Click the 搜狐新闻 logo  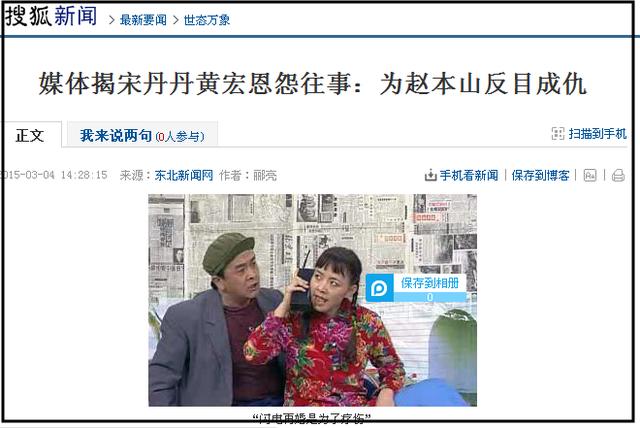pos(51,16)
